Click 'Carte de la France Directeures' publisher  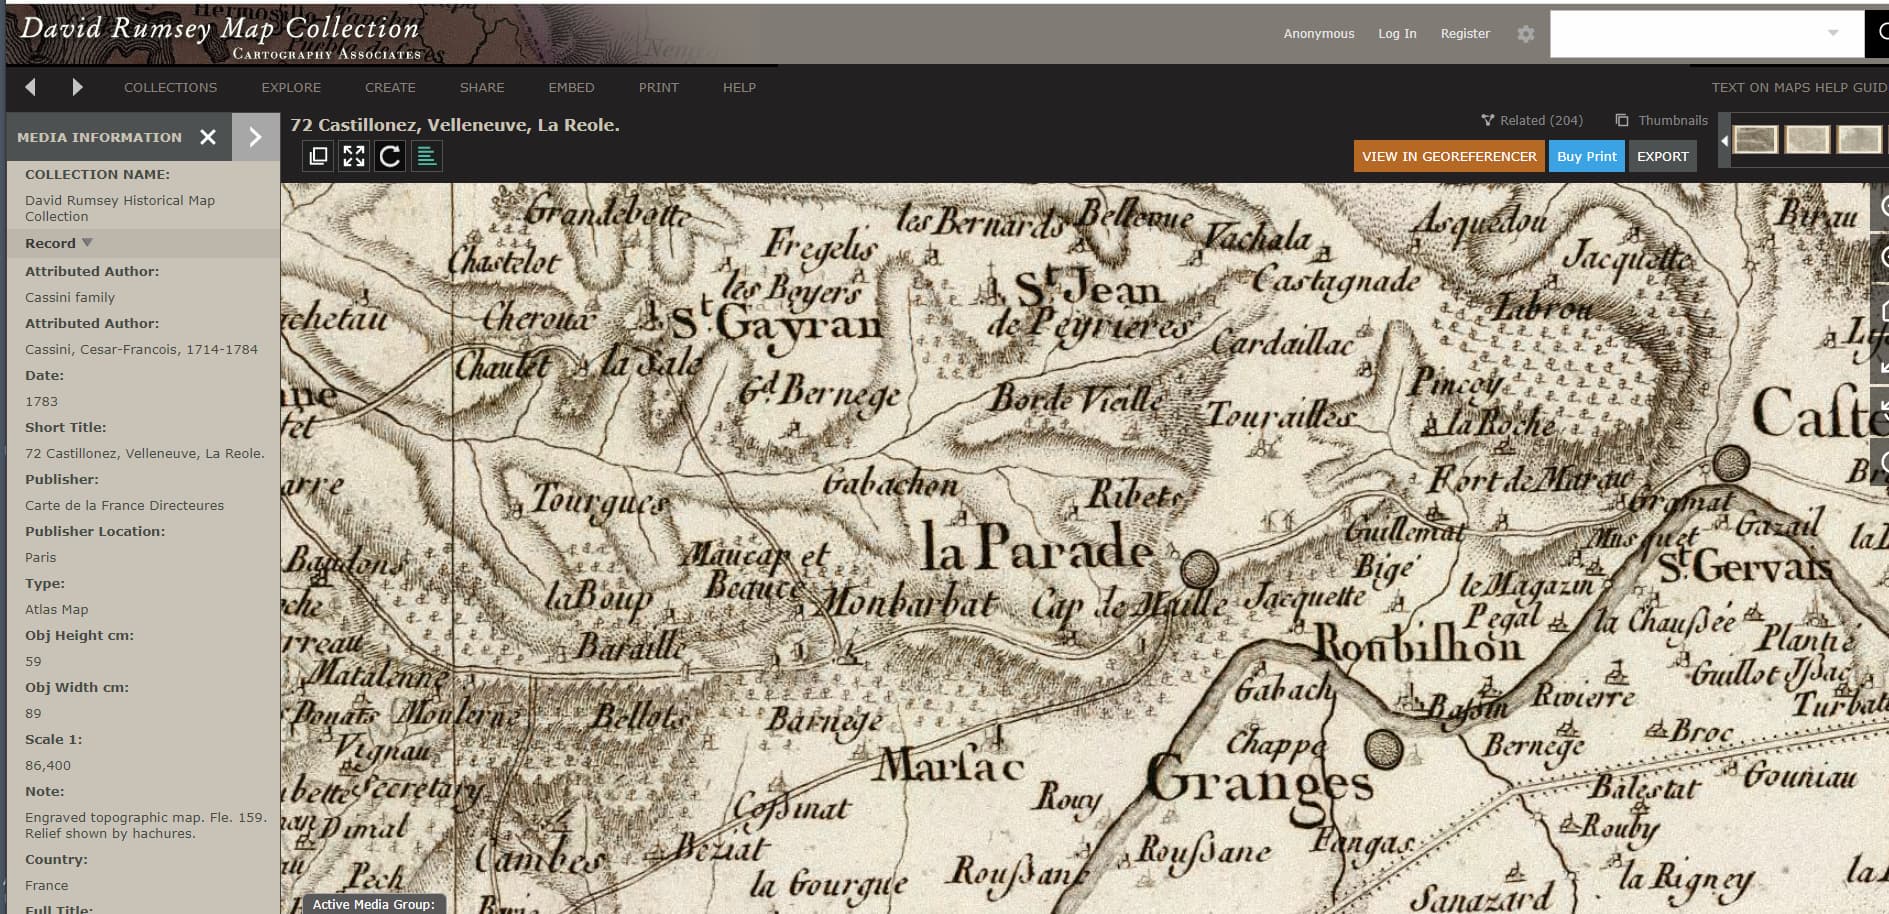point(124,505)
